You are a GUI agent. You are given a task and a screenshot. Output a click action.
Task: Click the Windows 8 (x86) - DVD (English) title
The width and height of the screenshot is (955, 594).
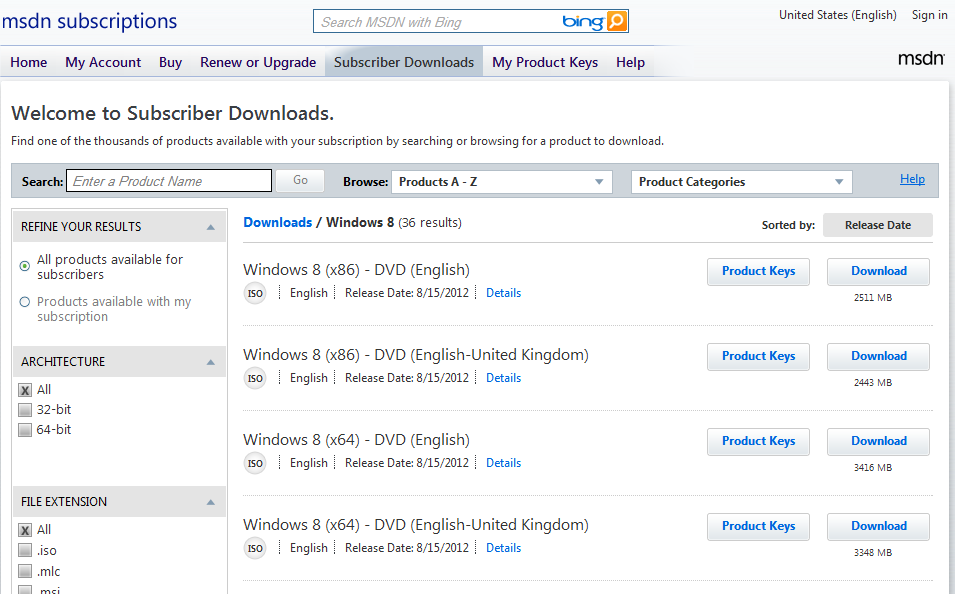pos(356,270)
